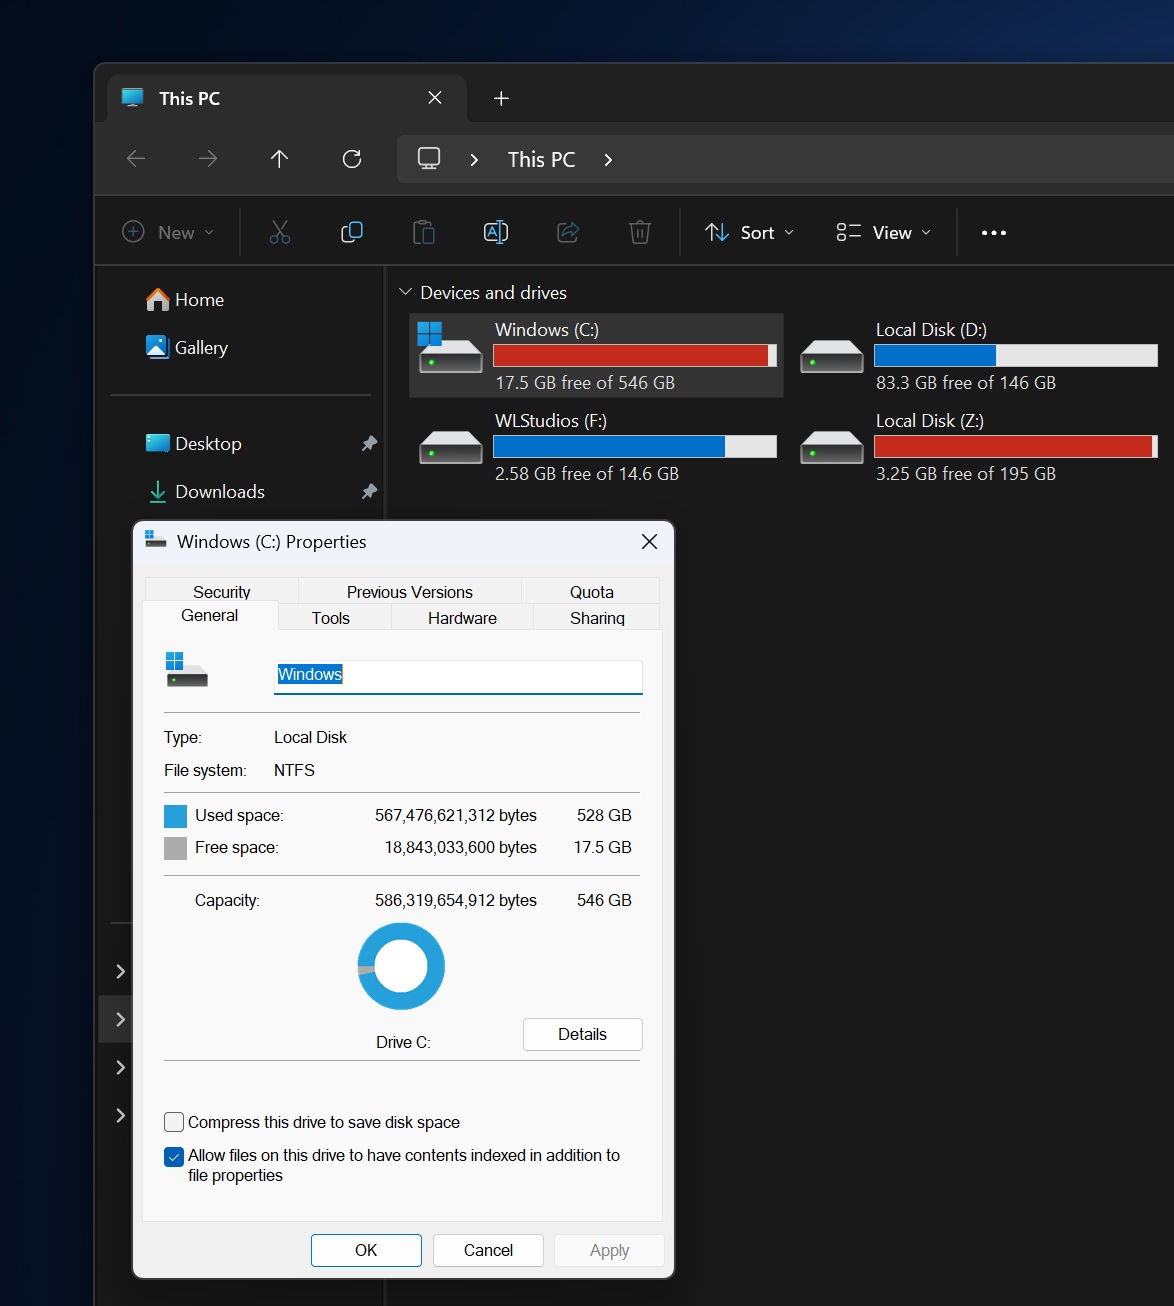Switch to the Hardware tab
The height and width of the screenshot is (1306, 1174).
pyautogui.click(x=461, y=617)
